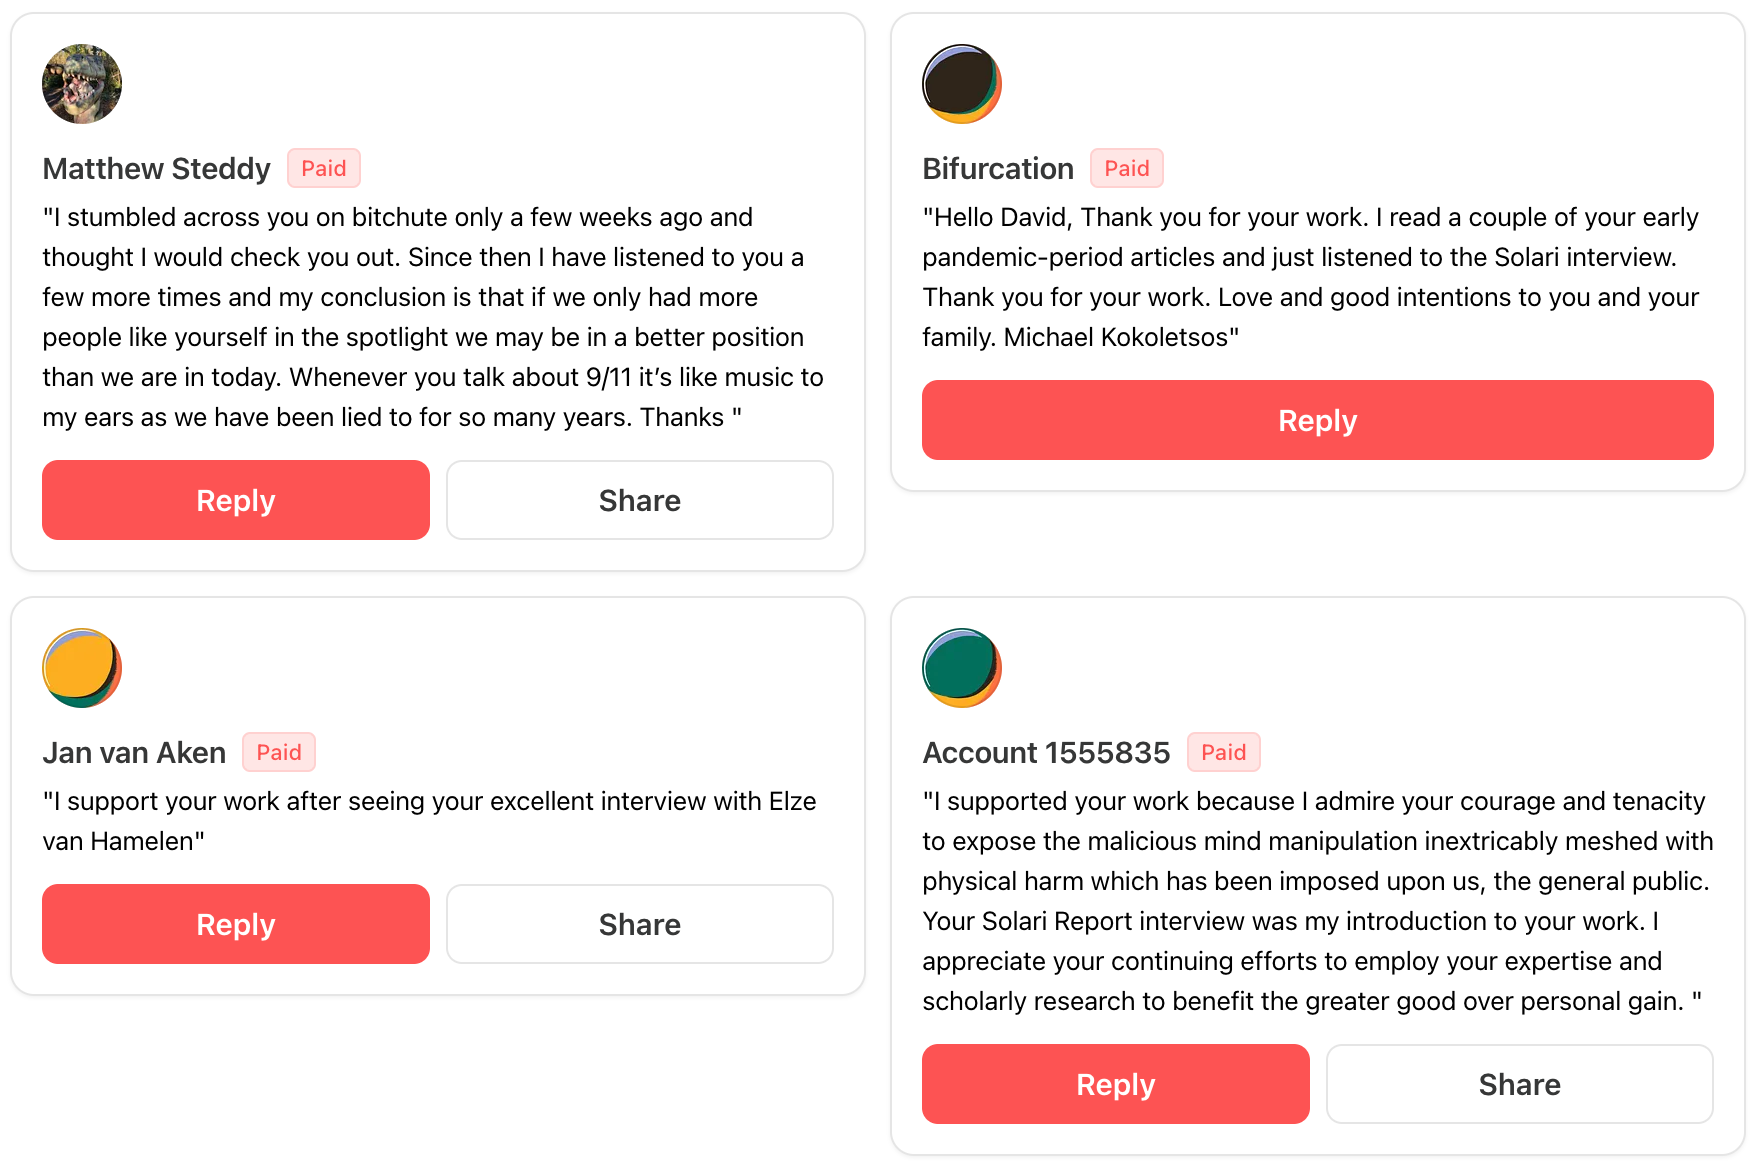The height and width of the screenshot is (1170, 1758).
Task: Click Jan van Aken's yellow avatar
Action: click(82, 668)
